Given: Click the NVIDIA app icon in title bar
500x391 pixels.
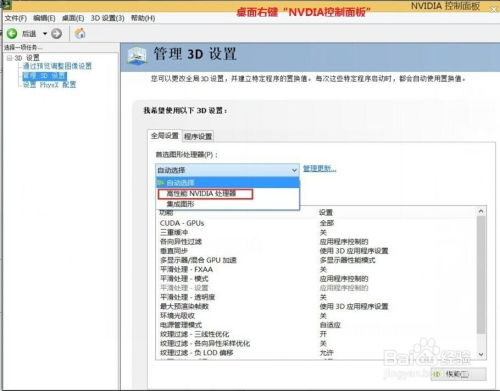Looking at the screenshot, I should (7, 5).
